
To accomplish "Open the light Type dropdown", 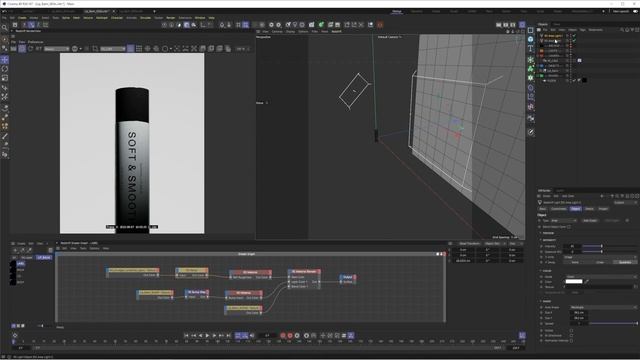I will tap(564, 220).
